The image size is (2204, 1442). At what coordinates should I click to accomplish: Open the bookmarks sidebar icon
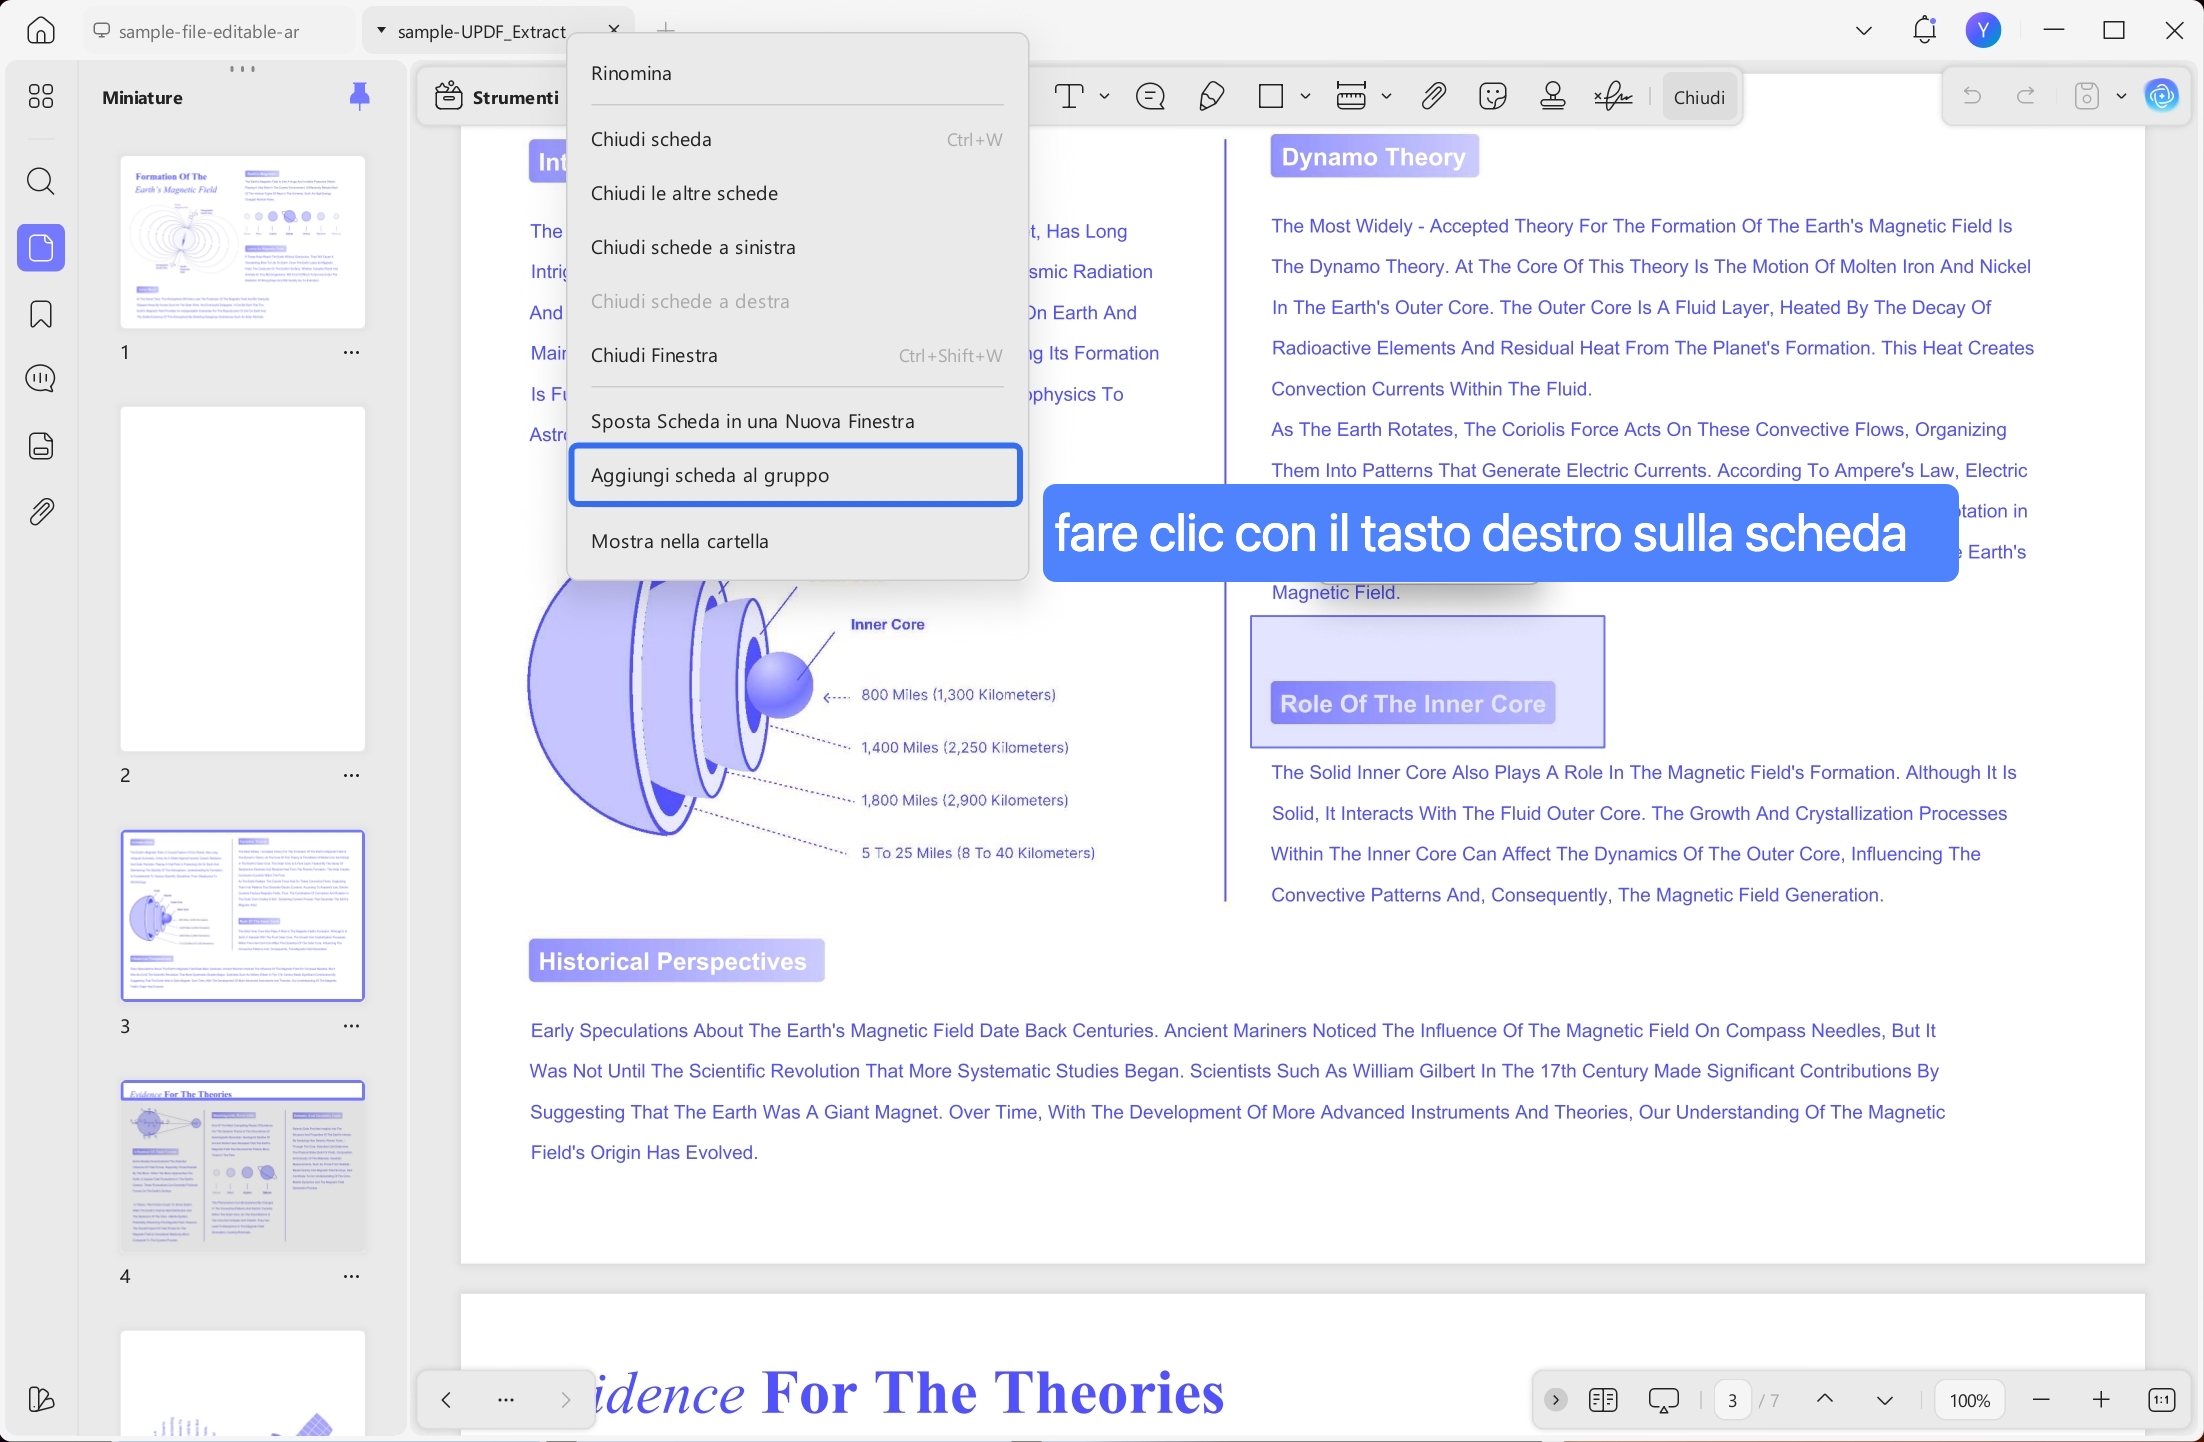(x=41, y=314)
